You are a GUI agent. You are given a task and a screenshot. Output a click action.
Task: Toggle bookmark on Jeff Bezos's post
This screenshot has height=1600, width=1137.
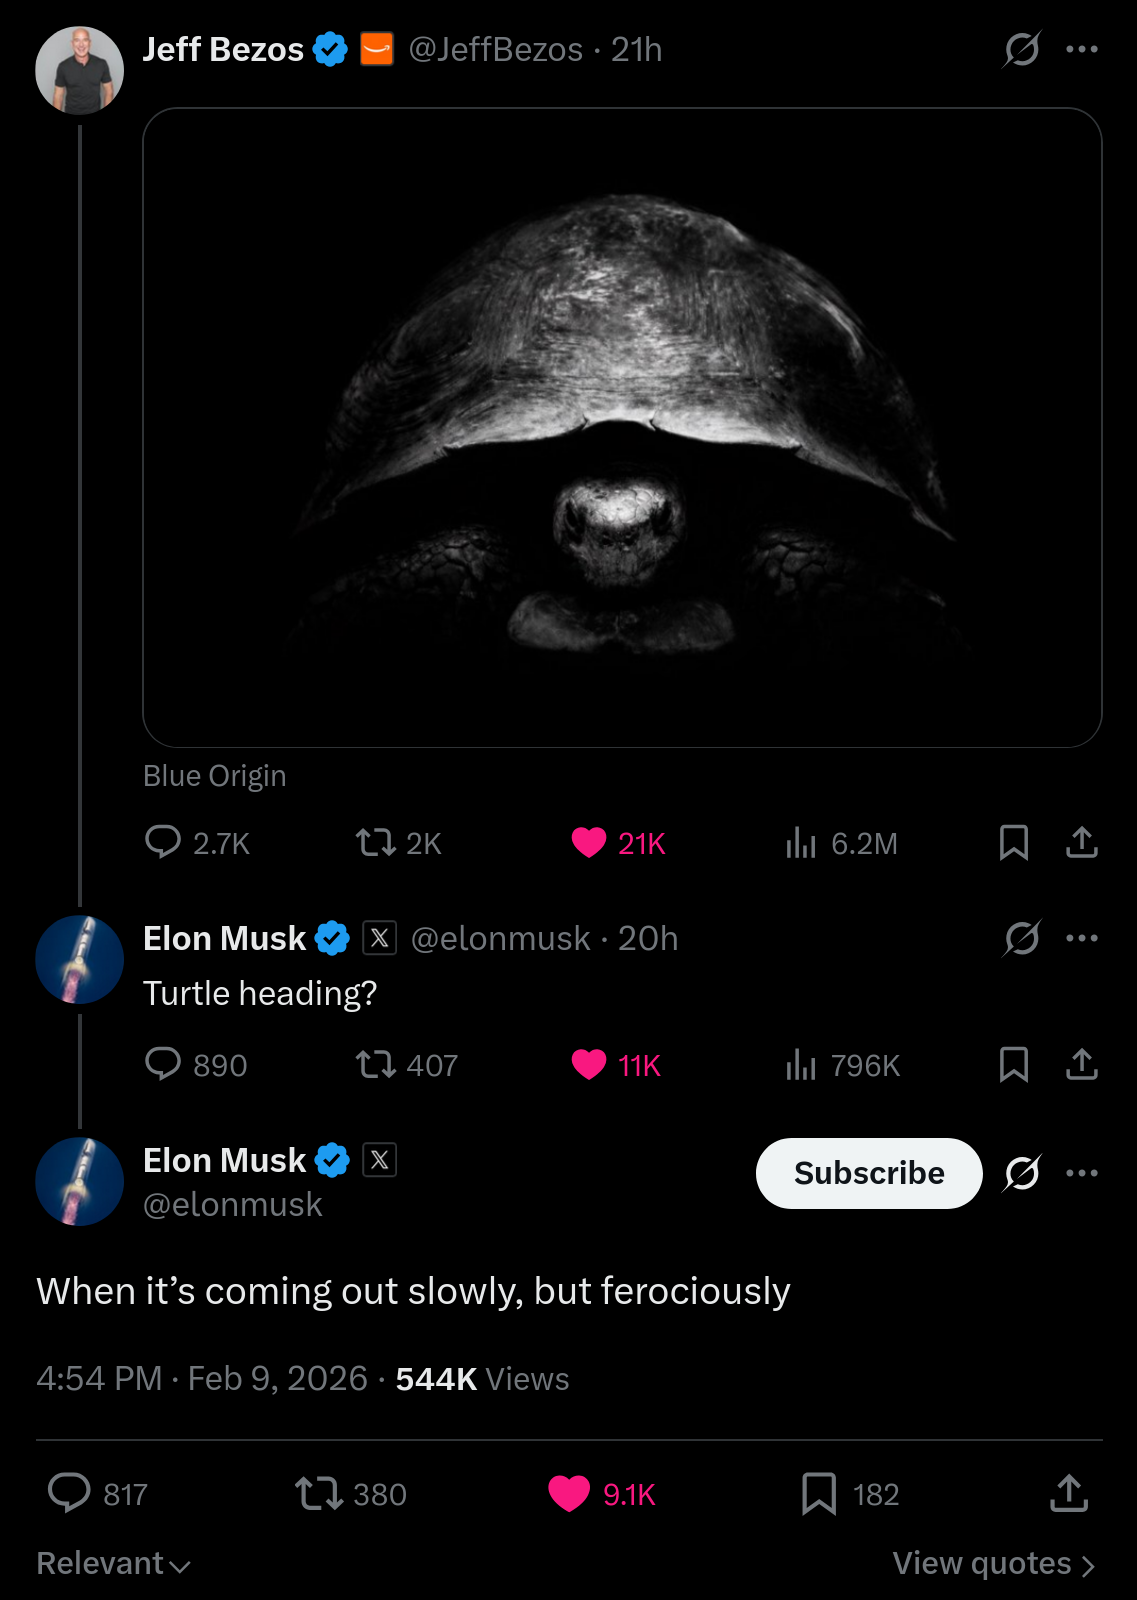click(x=1013, y=842)
